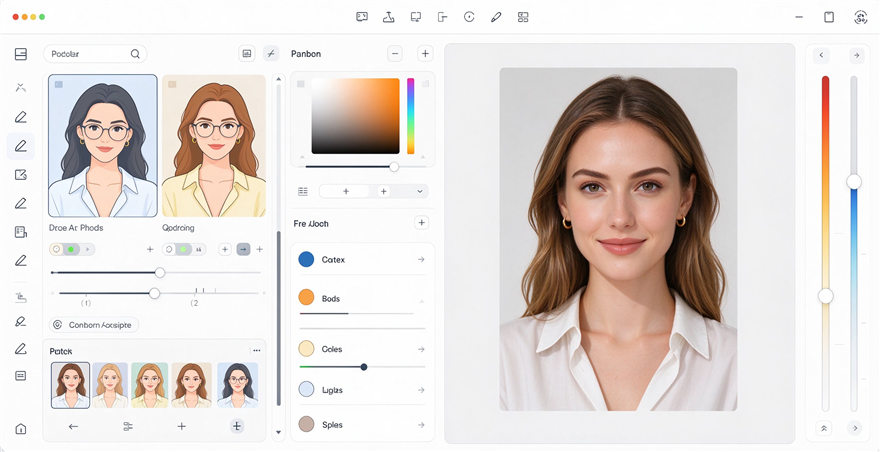Open the image view icon beside search
This screenshot has width=880, height=452.
pyautogui.click(x=246, y=54)
